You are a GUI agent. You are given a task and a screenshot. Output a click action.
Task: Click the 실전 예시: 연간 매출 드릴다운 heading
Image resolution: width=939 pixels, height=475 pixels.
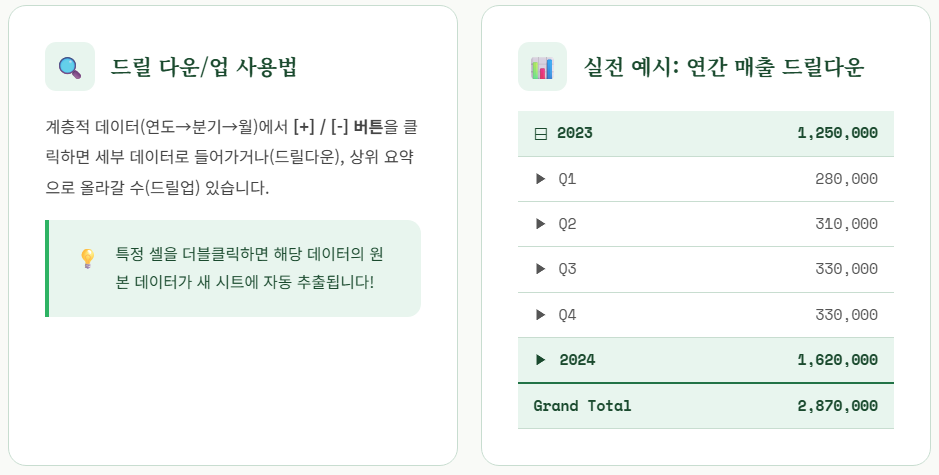(x=724, y=66)
